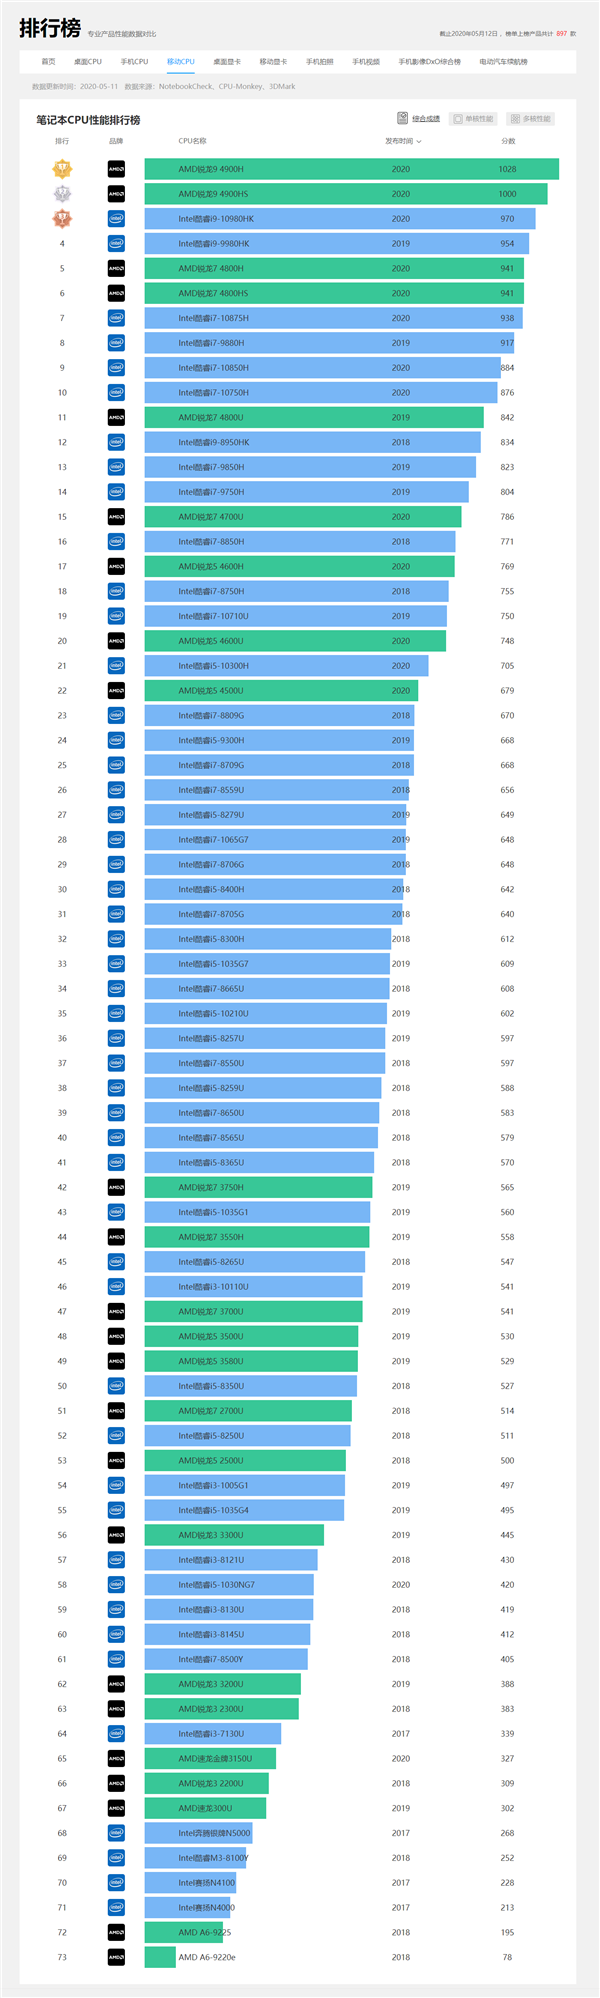Image resolution: width=600 pixels, height=1998 pixels.
Task: Select the 多核性能 score mode
Action: click(530, 119)
